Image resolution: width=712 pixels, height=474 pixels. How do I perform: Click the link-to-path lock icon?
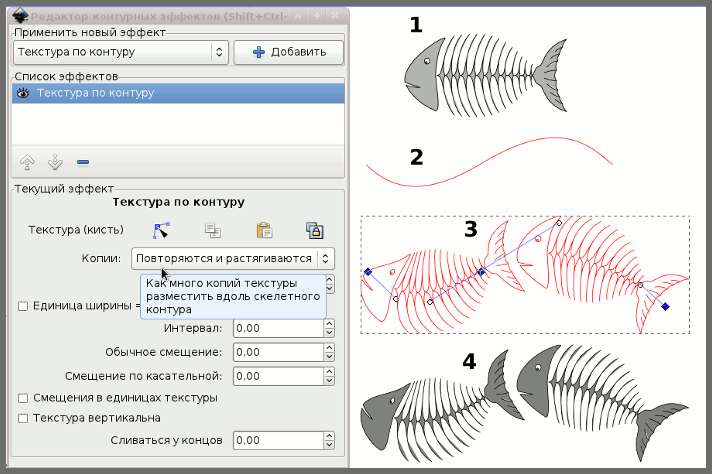click(314, 230)
